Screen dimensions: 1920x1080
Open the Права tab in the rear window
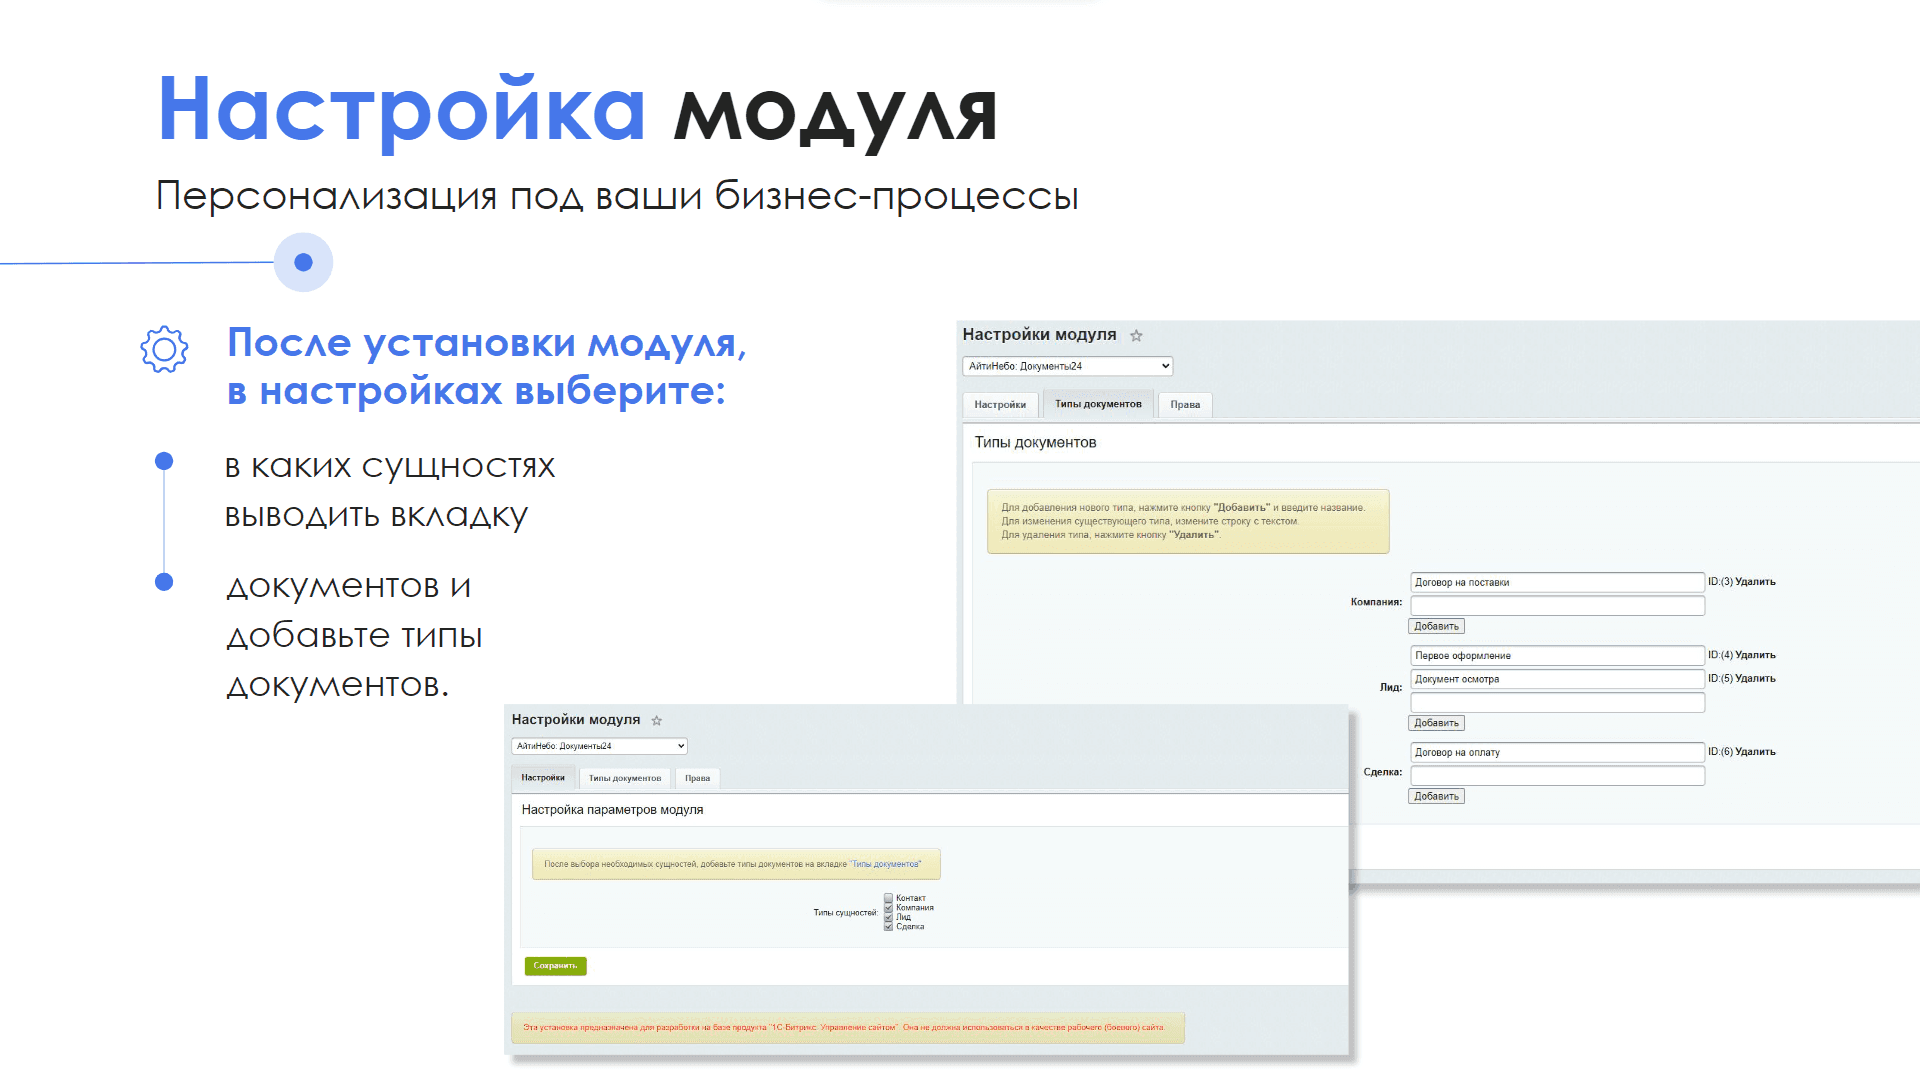(x=1185, y=405)
